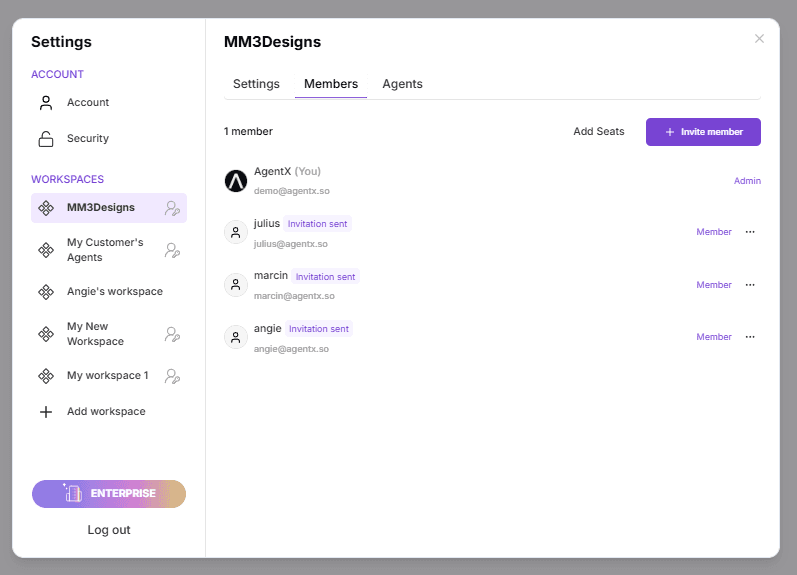Open angie's Member role dropdown
The width and height of the screenshot is (797, 575).
tap(714, 337)
